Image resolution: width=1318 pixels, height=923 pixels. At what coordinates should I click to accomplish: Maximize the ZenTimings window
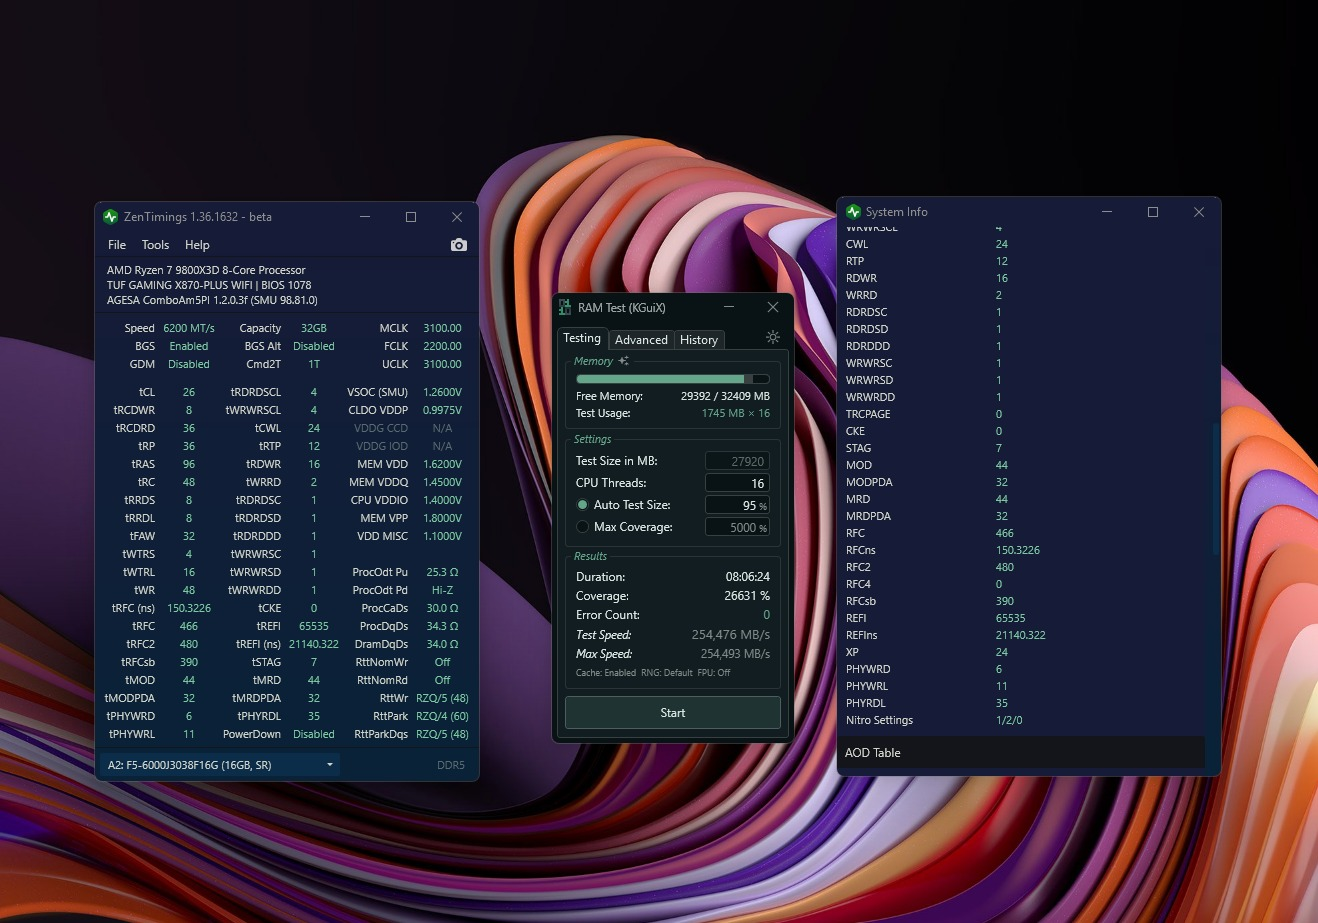411,217
